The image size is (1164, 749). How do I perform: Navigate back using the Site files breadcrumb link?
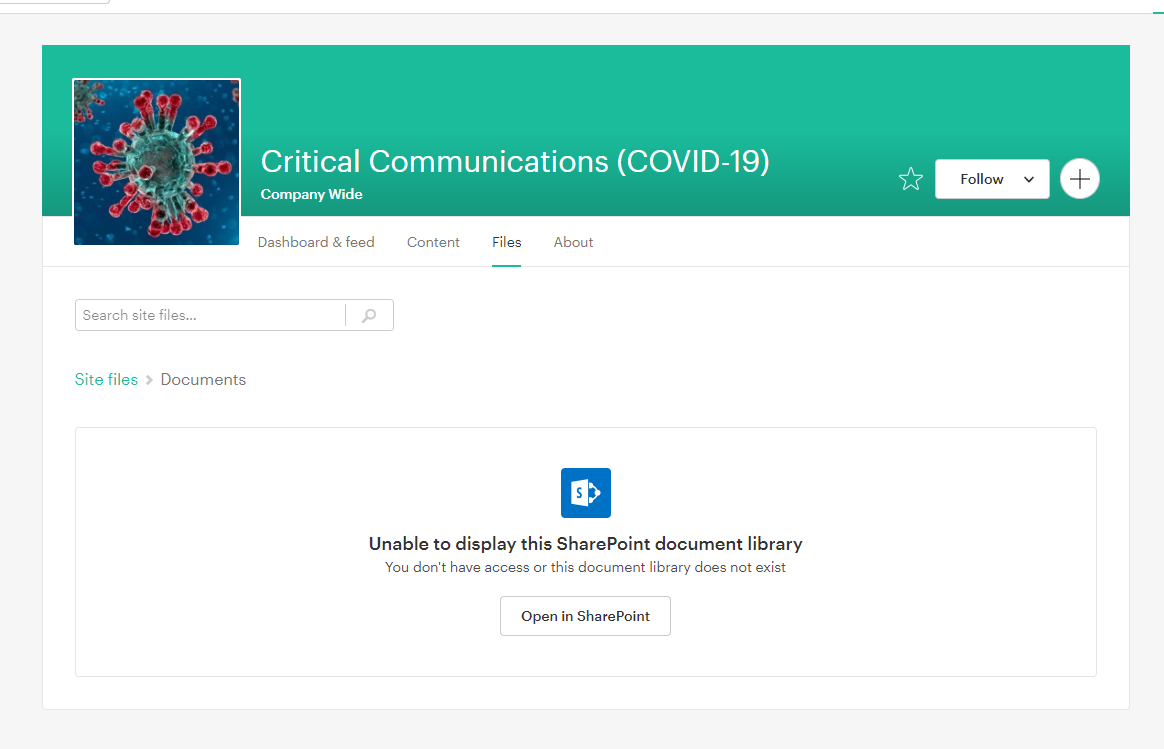coord(106,379)
